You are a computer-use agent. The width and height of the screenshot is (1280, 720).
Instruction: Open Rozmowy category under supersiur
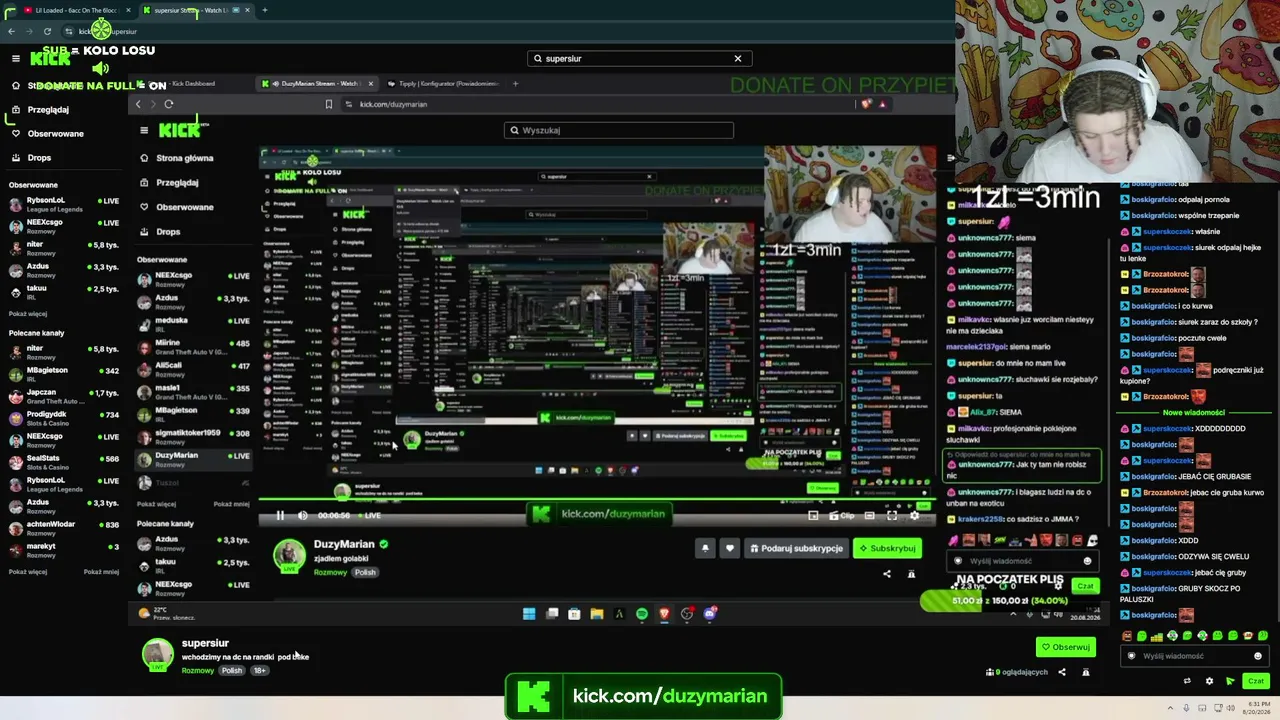click(198, 670)
